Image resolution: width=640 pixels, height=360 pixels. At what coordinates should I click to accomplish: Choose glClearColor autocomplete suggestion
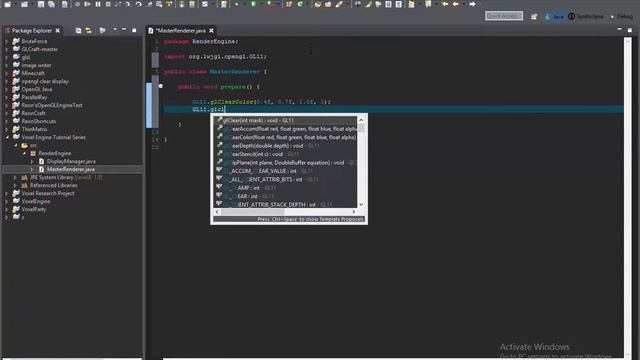[286, 138]
